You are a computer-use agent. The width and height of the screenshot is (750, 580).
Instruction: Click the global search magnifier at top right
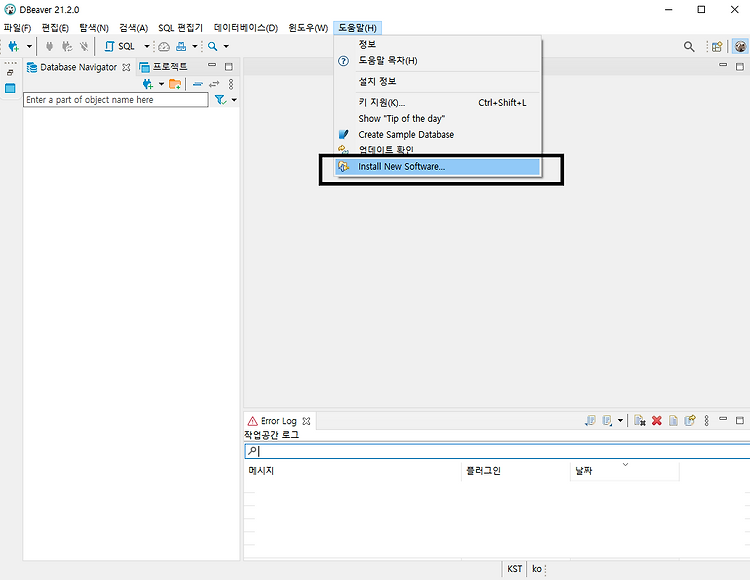point(689,46)
